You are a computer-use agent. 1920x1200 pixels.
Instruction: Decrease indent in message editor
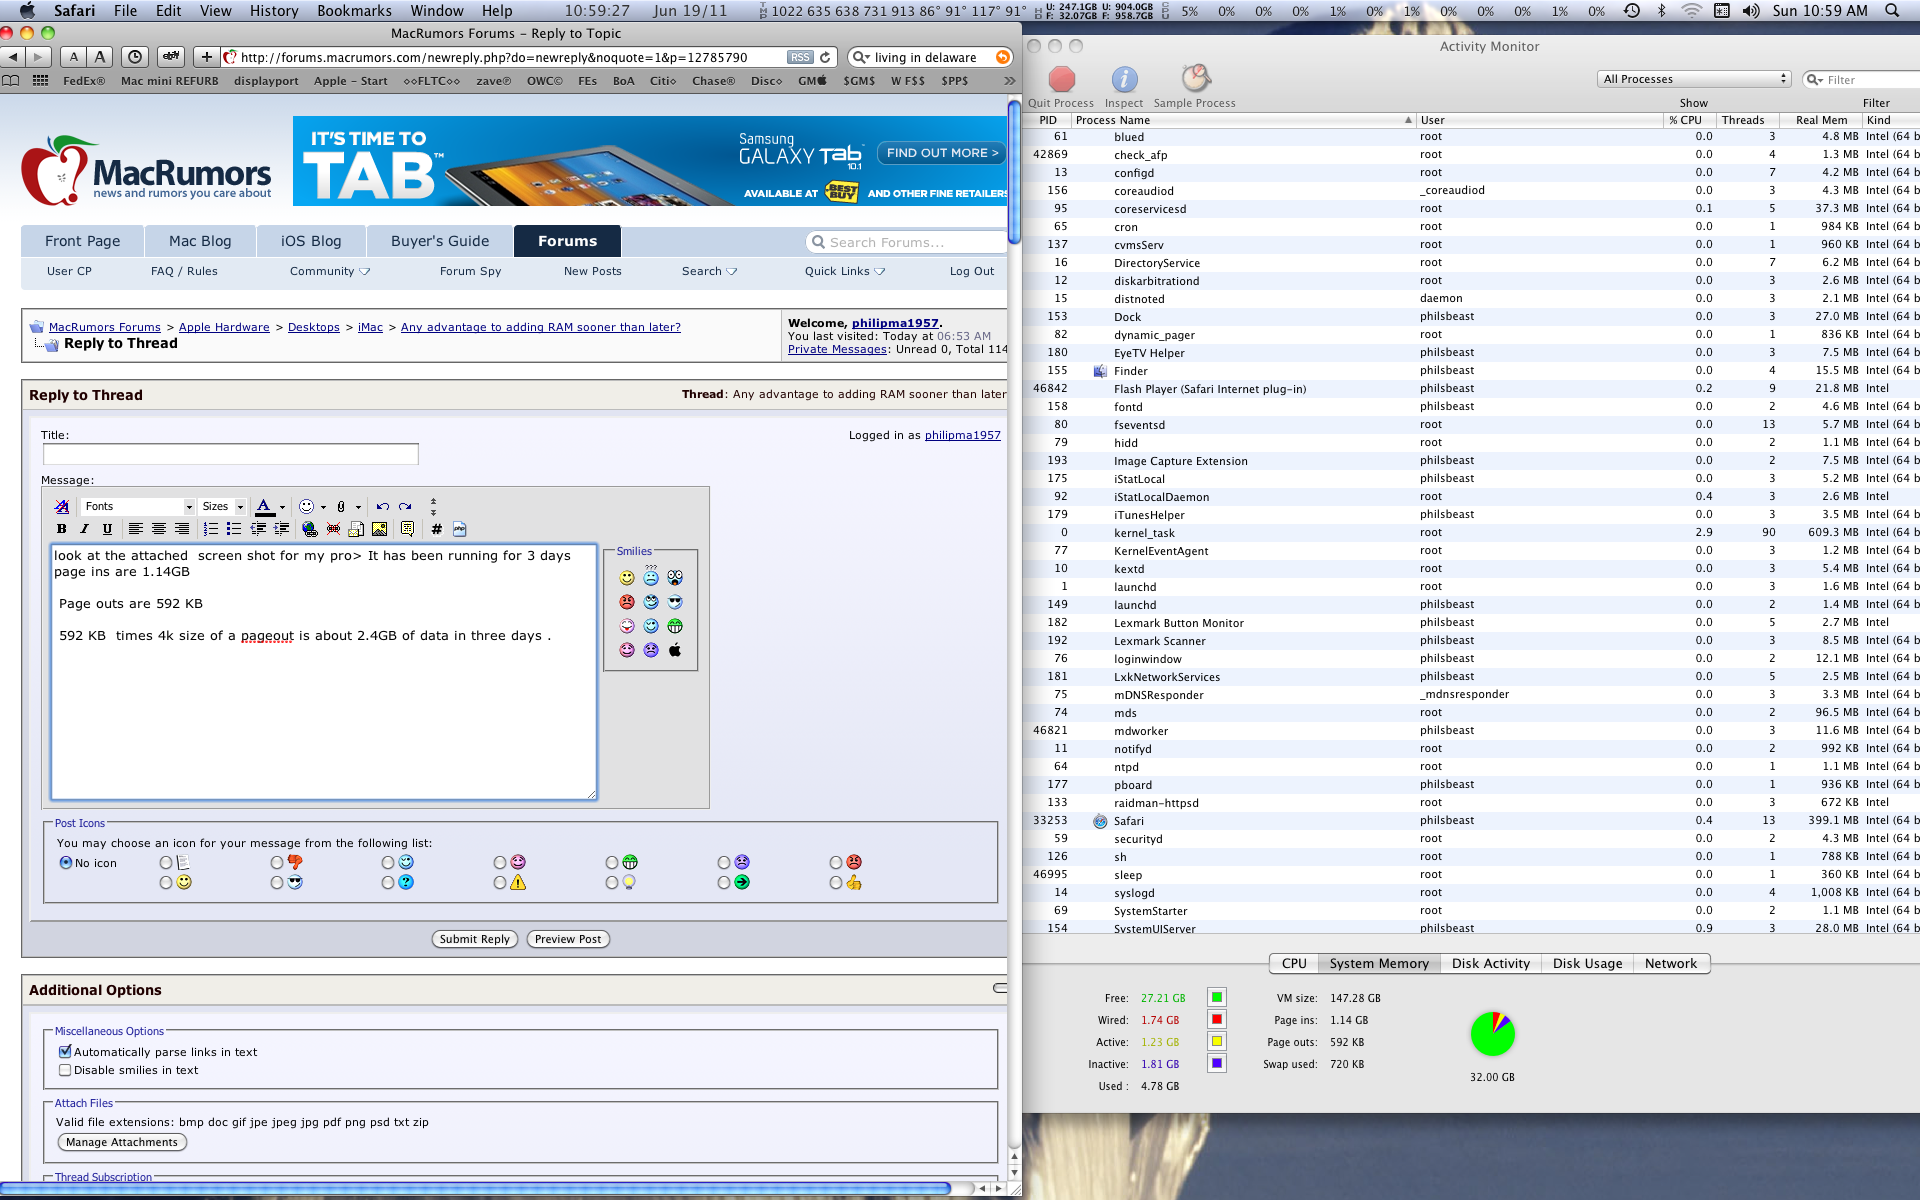tap(258, 529)
